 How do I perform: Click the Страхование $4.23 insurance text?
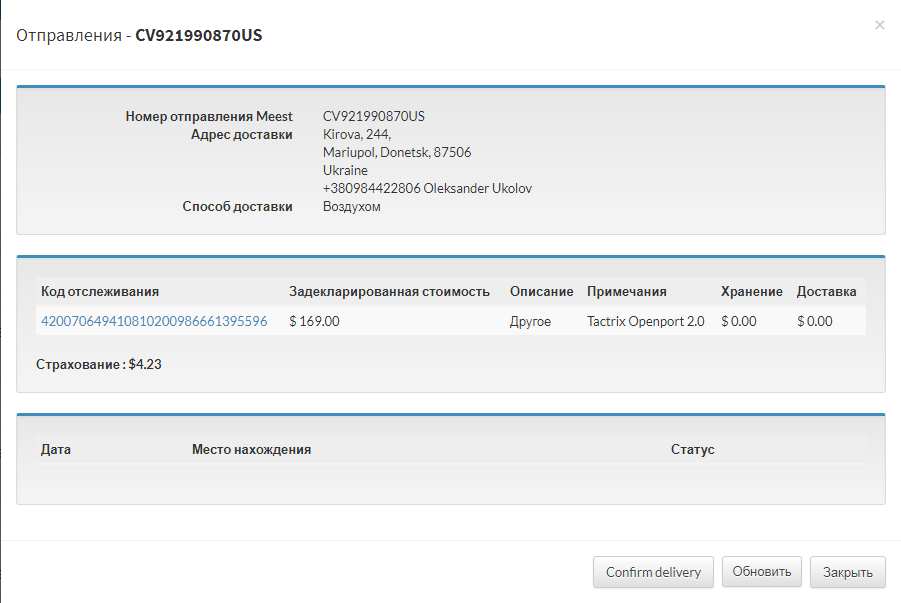(99, 364)
